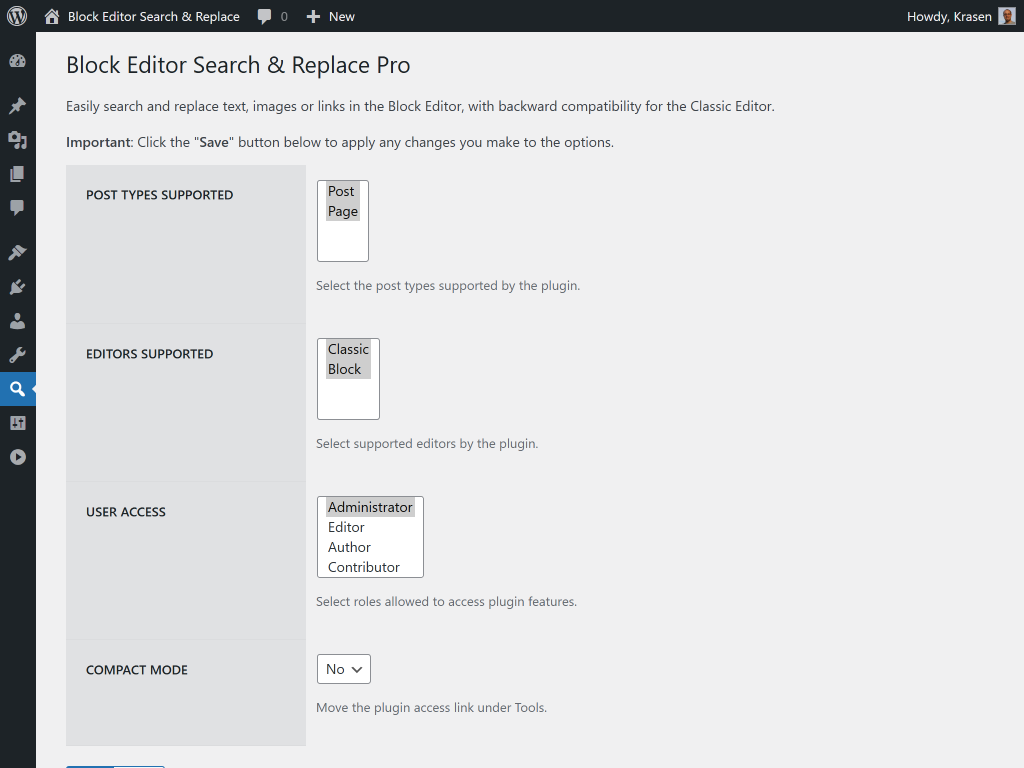1024x768 pixels.
Task: Click text 'Move the plugin access link under Tools.'
Action: [432, 707]
